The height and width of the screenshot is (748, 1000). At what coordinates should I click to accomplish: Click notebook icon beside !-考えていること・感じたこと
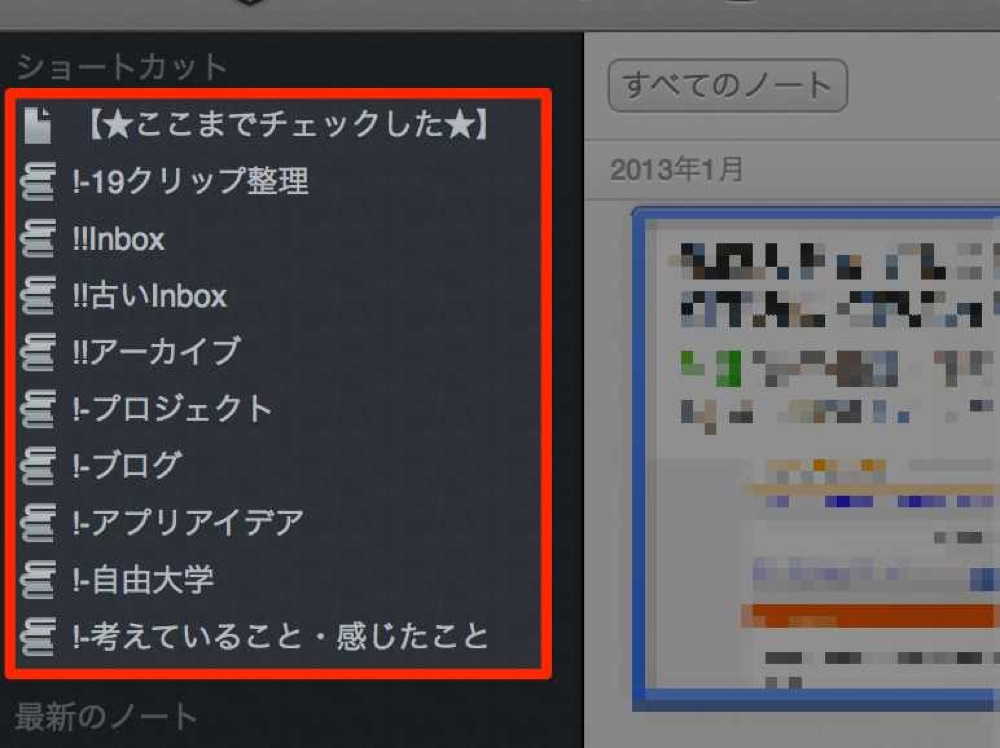(x=38, y=636)
